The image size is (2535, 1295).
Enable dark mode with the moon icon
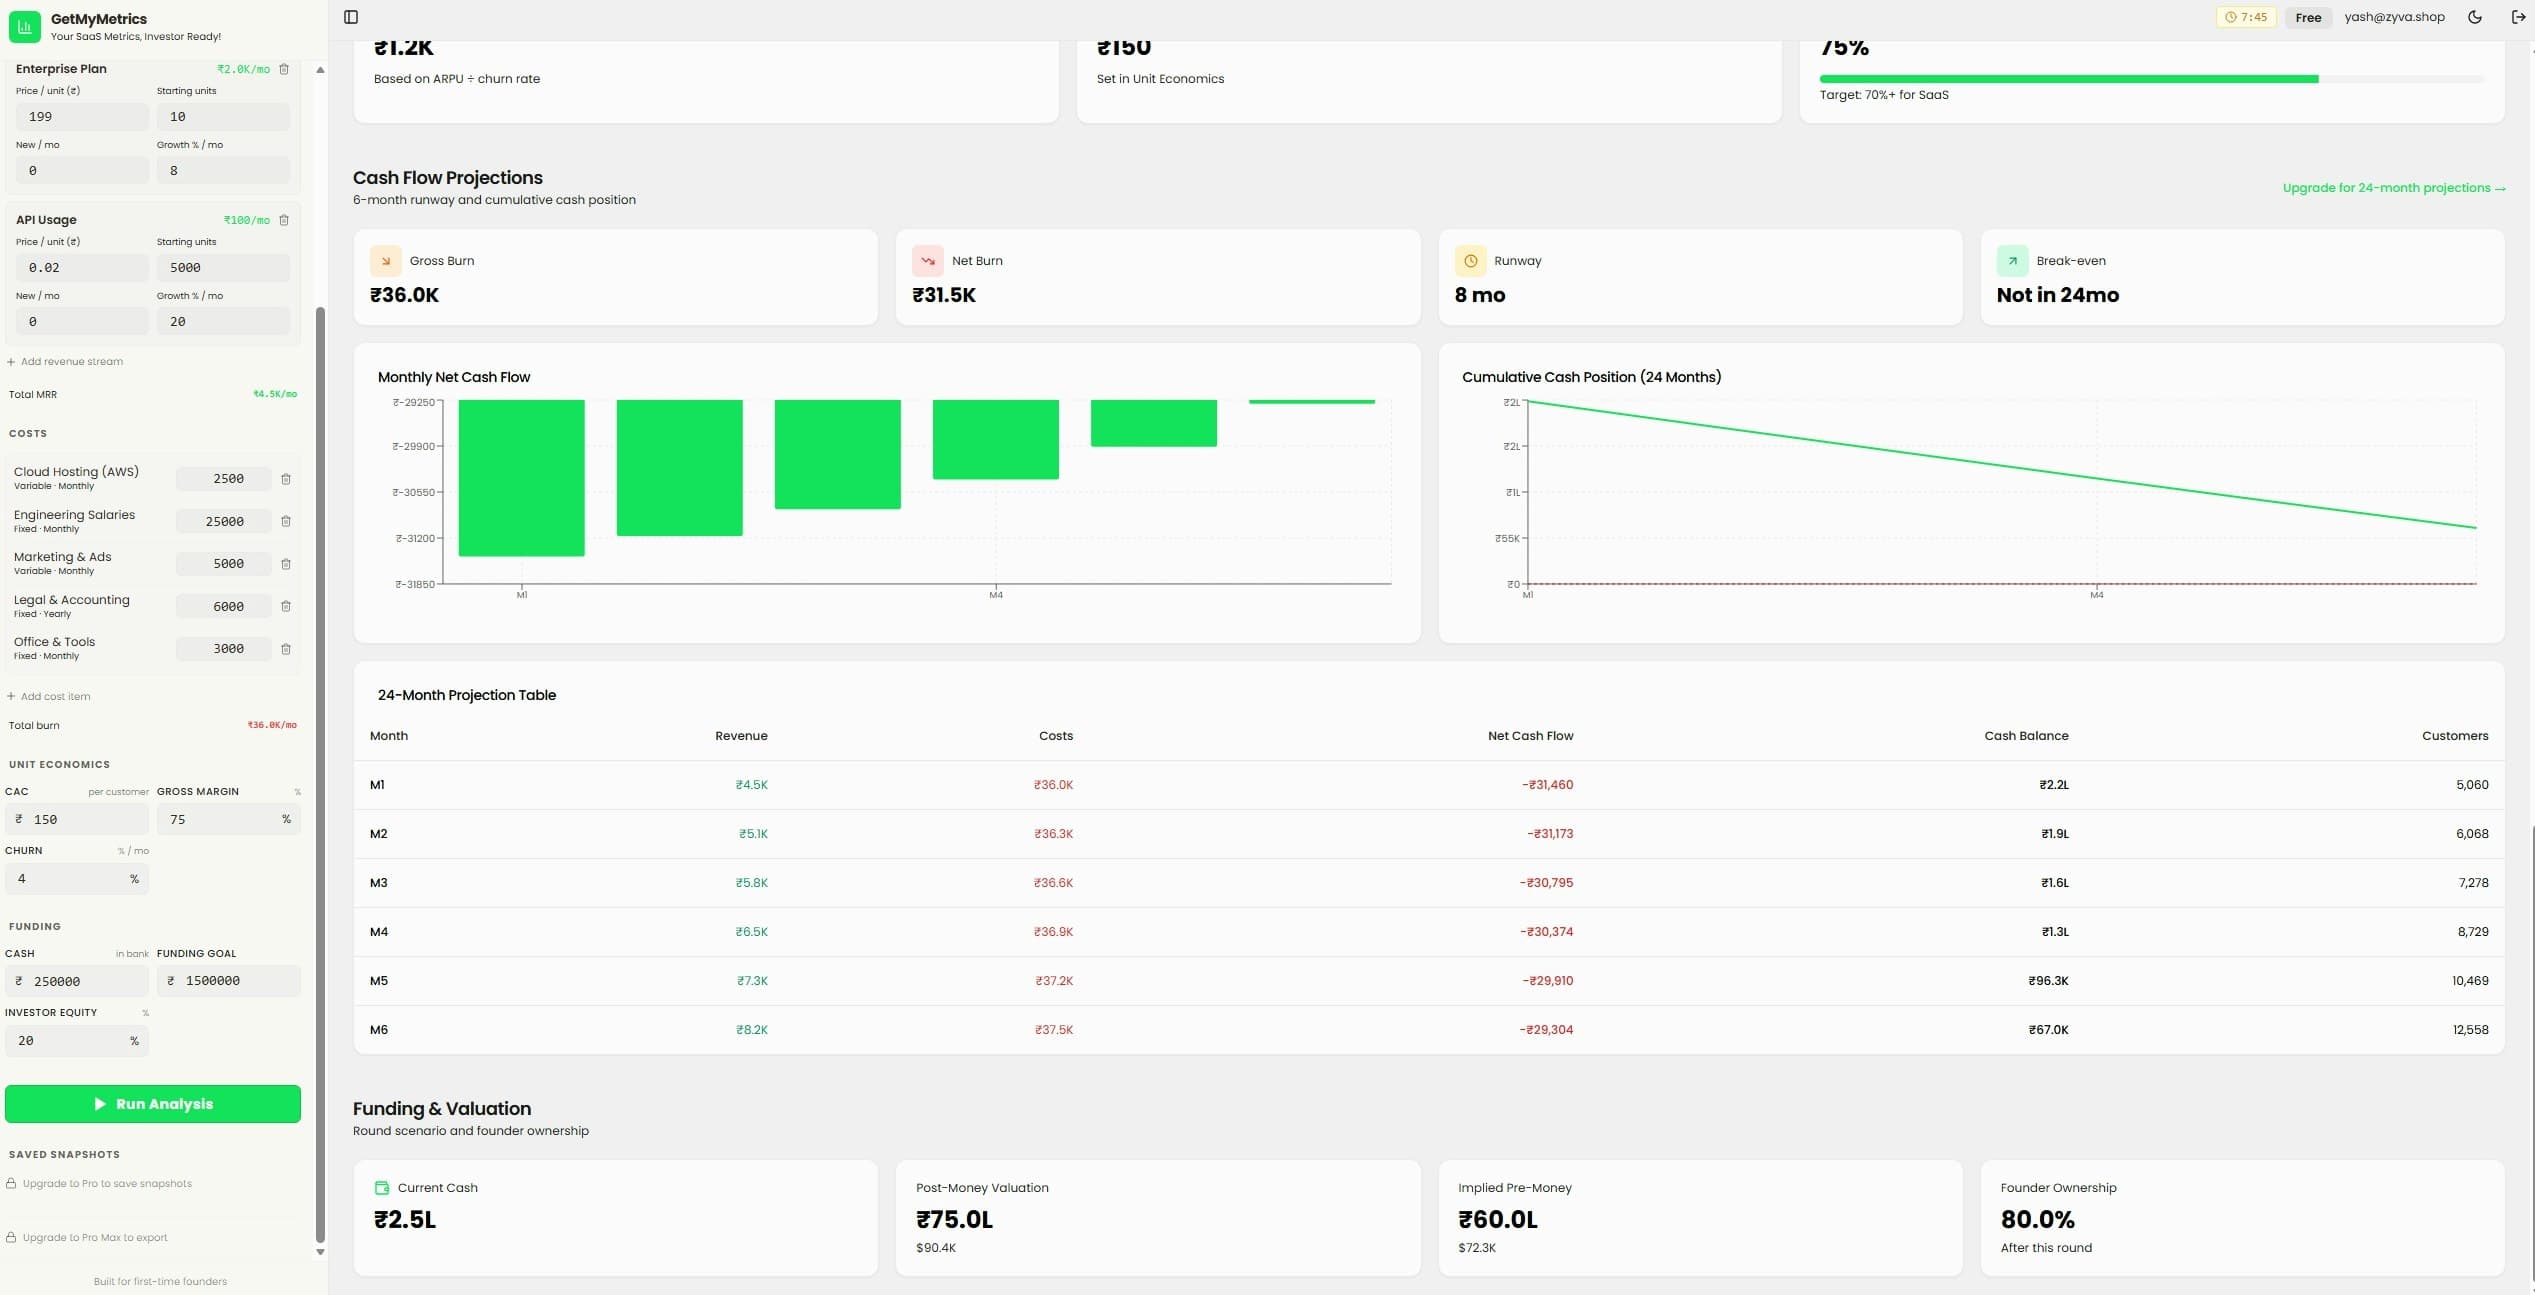pyautogui.click(x=2474, y=16)
